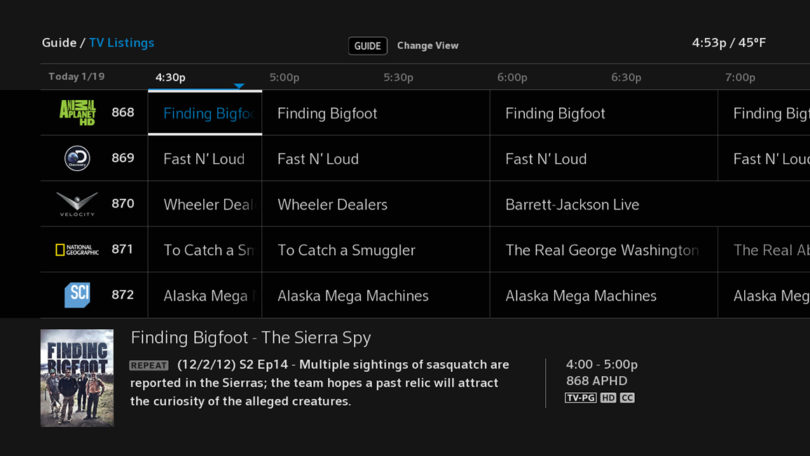Select Alaska Mega Machines at 4:30p
This screenshot has height=456, width=810.
tap(205, 295)
